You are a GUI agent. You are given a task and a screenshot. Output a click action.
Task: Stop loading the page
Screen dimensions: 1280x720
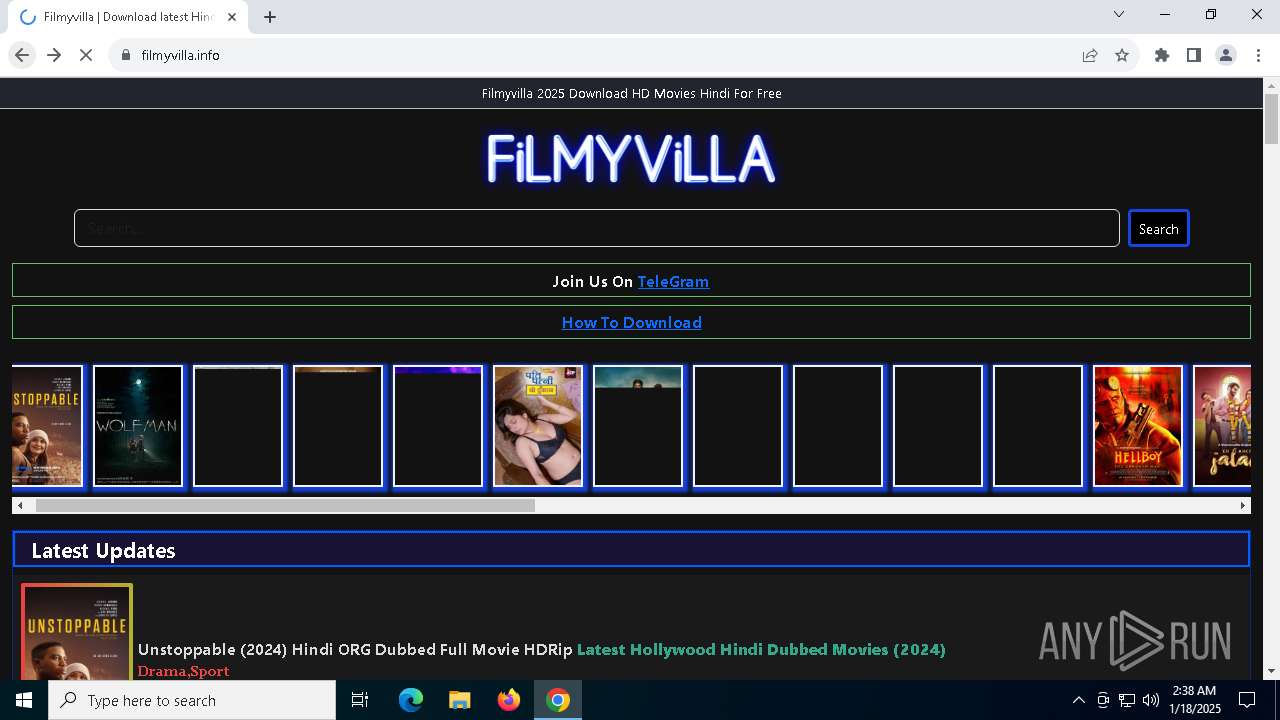86,55
